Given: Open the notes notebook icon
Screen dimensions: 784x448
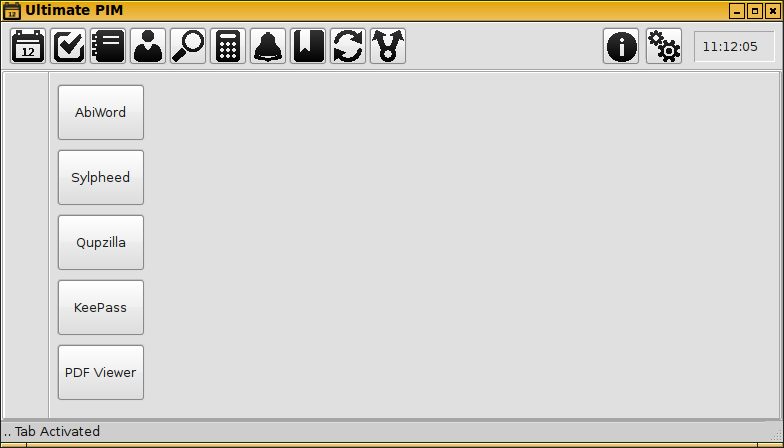Looking at the screenshot, I should (108, 46).
